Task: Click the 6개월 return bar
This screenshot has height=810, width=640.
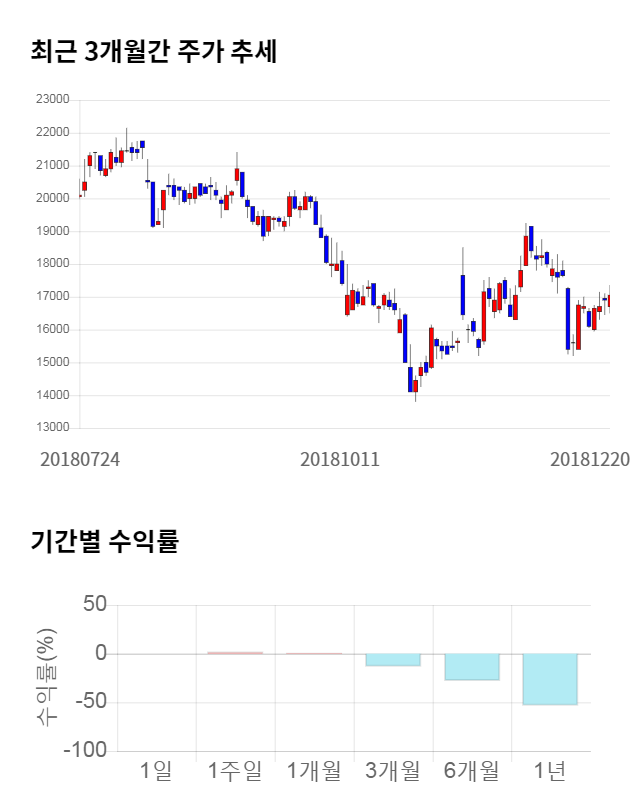Action: (471, 667)
